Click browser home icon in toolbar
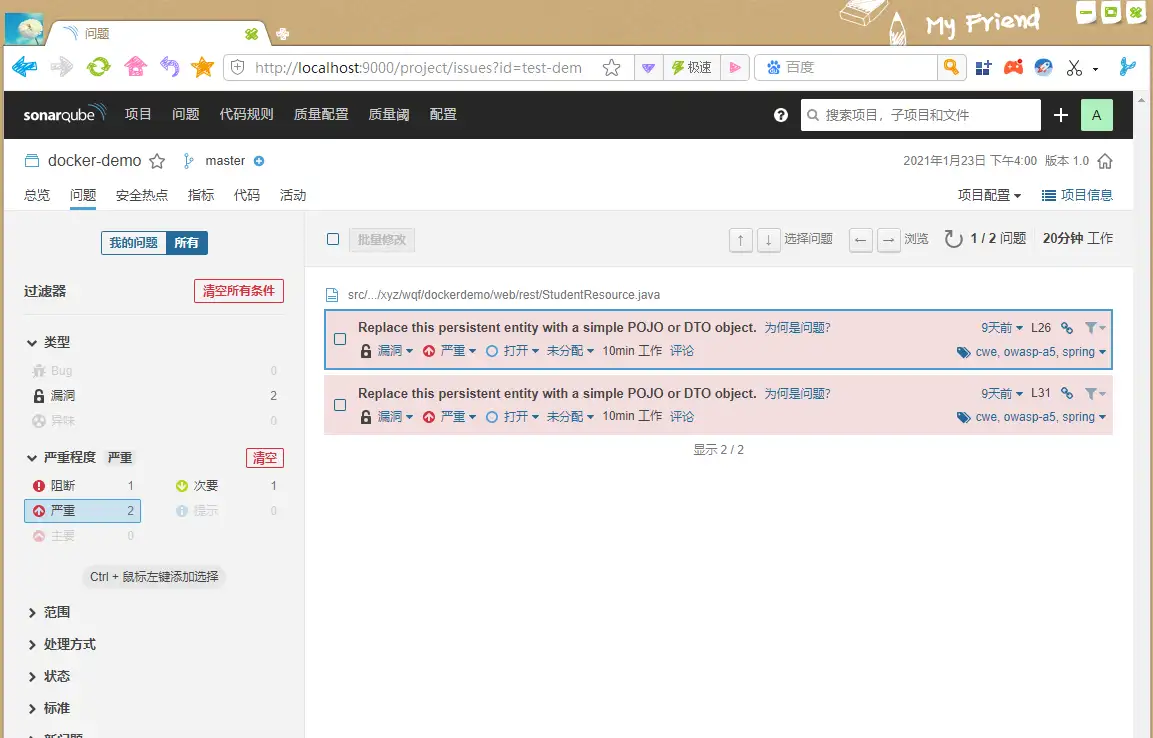 coord(135,67)
